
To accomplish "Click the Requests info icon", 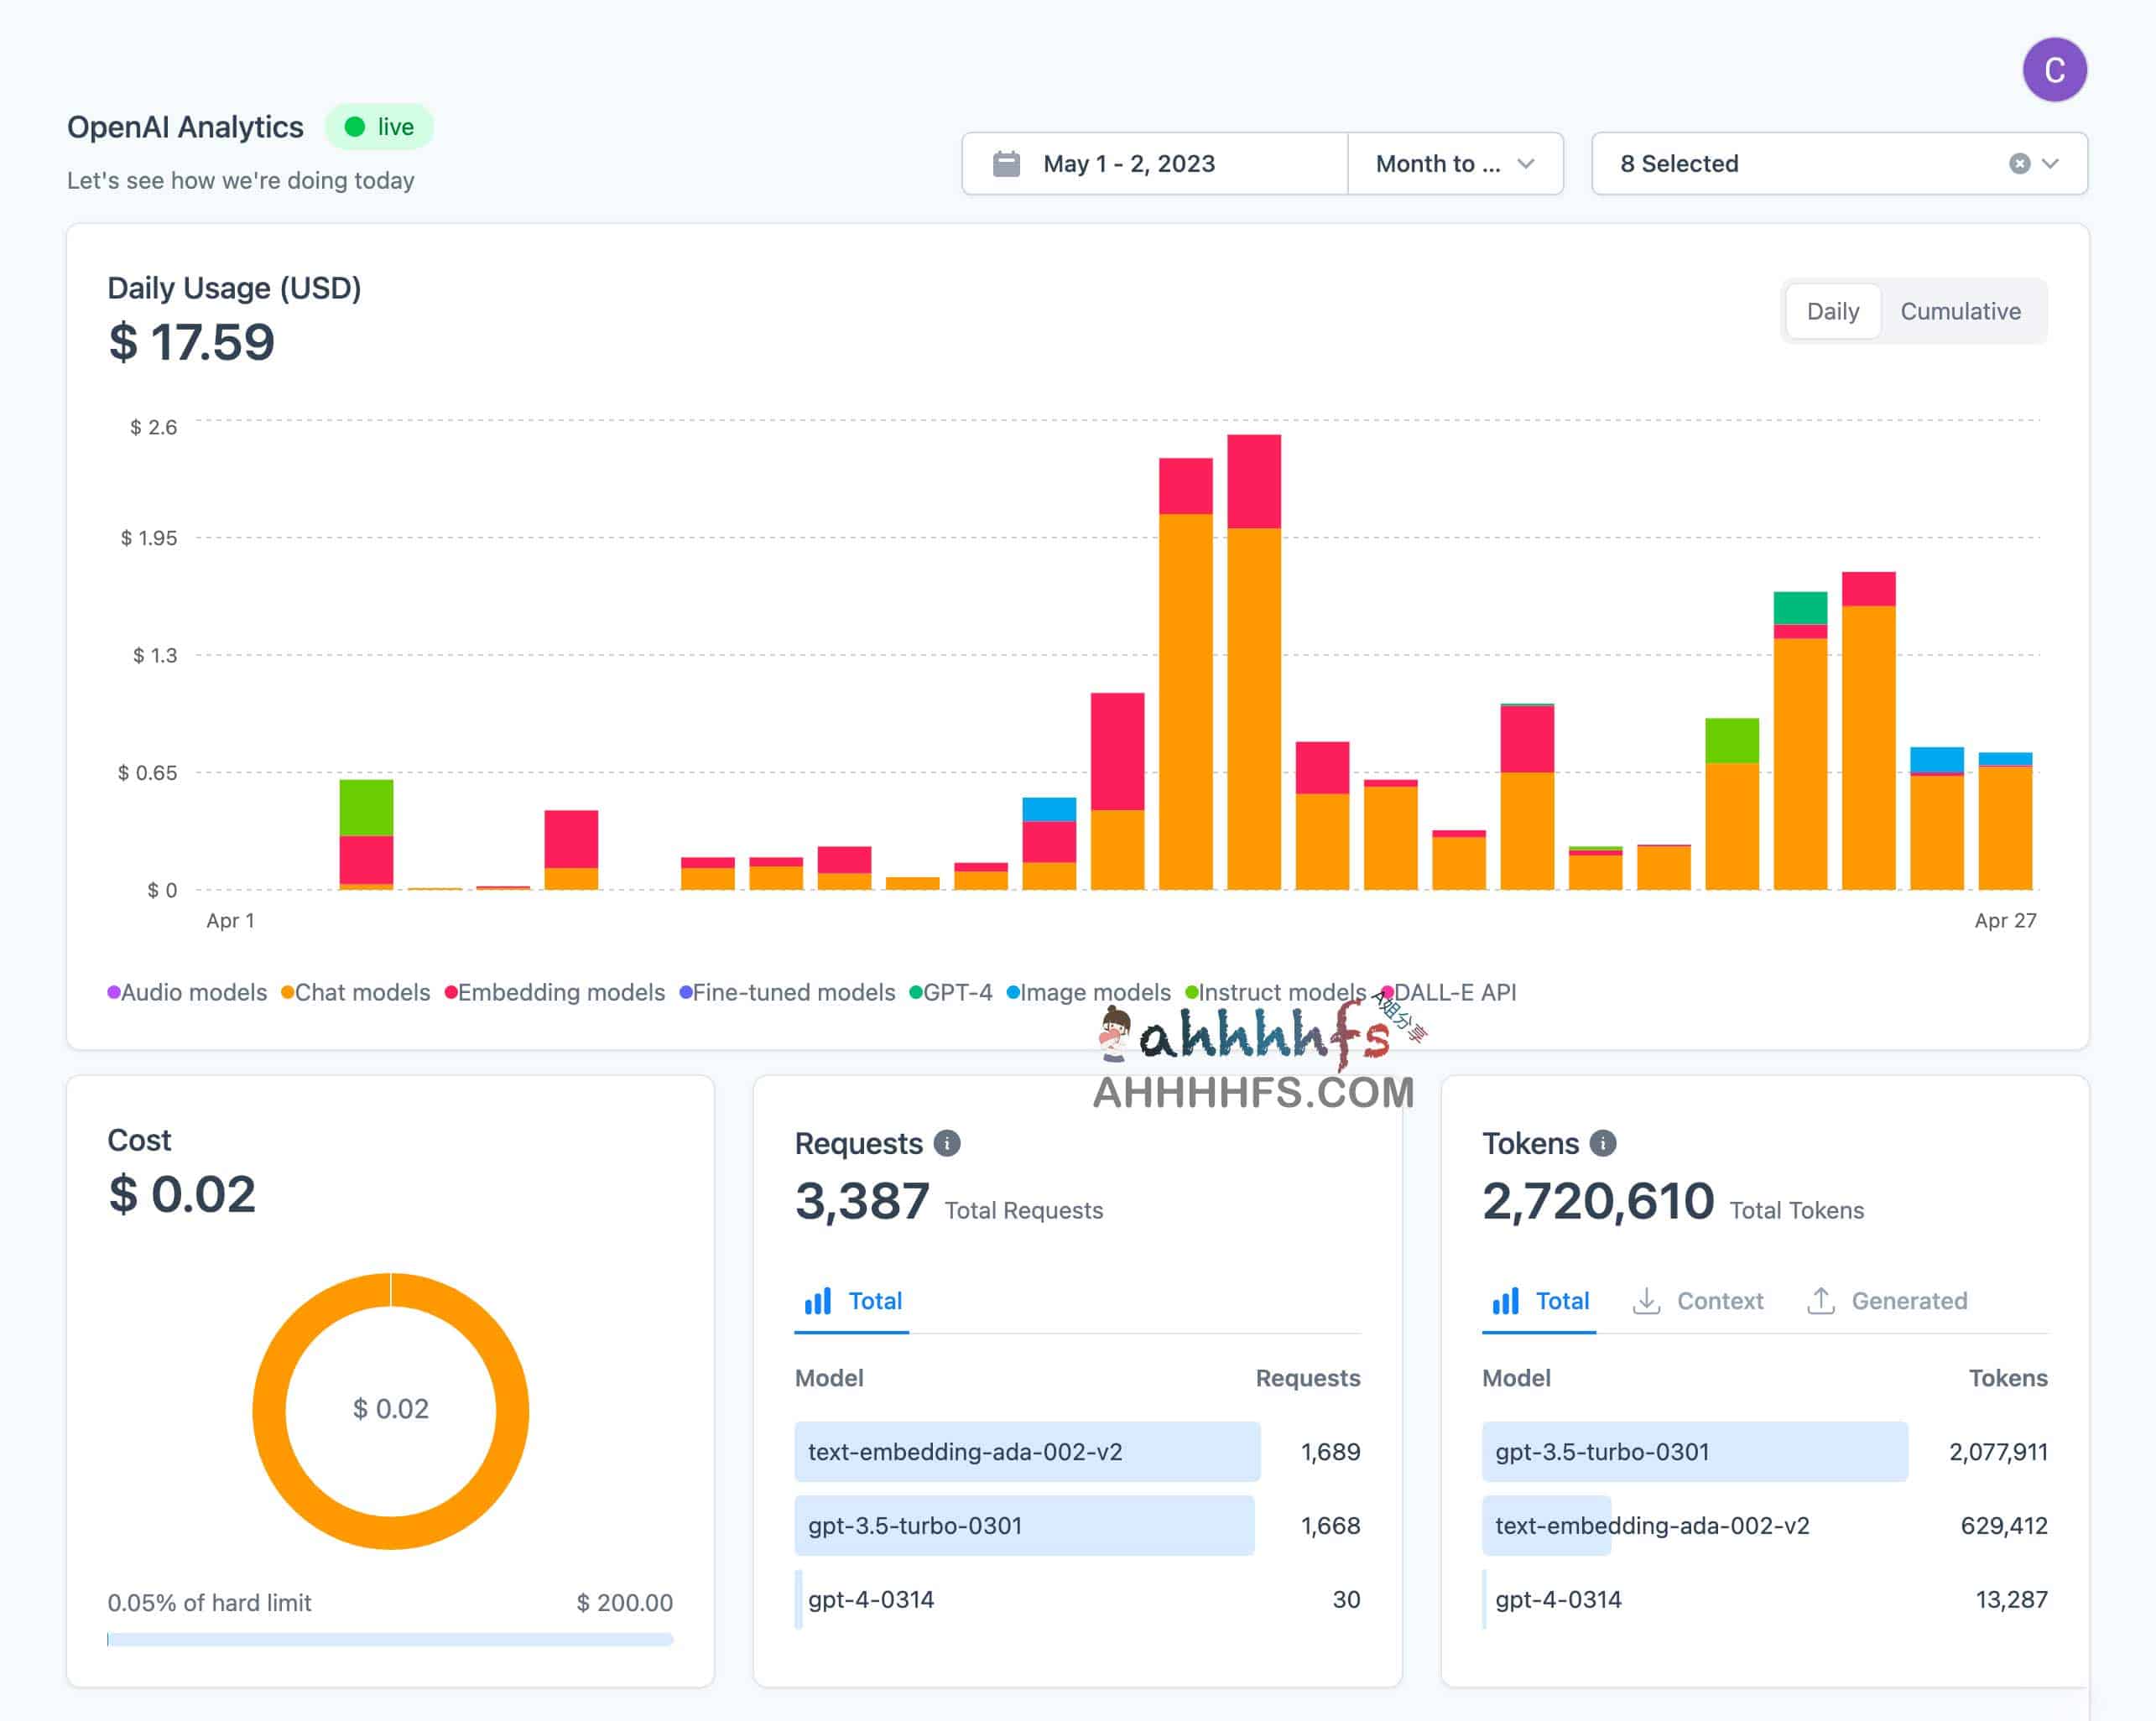I will [948, 1142].
